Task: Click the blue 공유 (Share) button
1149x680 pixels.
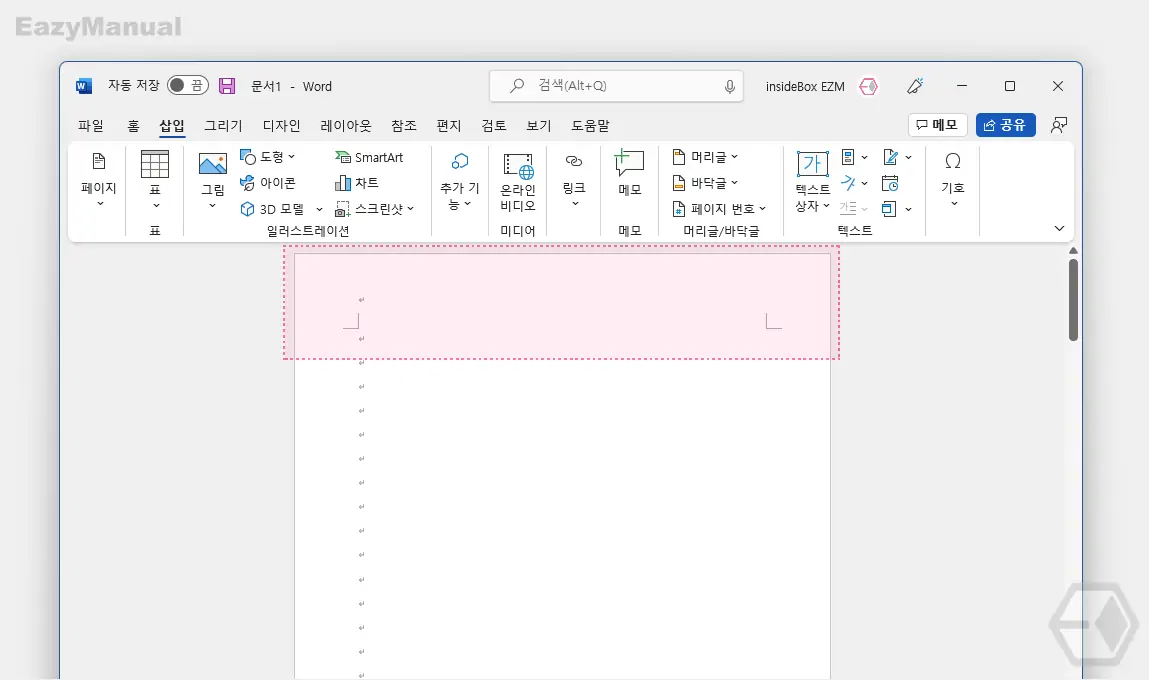Action: coord(1005,125)
